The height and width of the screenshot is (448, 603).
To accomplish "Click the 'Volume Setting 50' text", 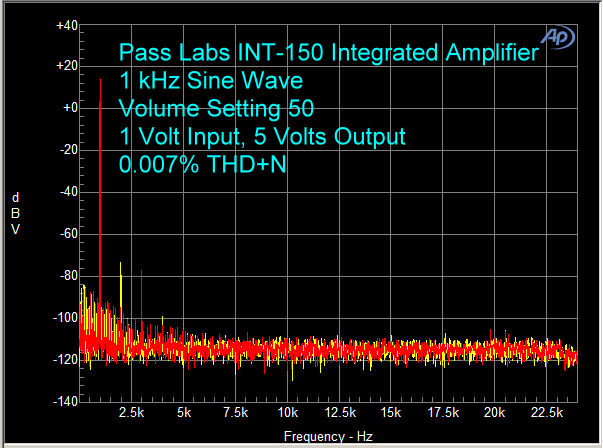I will [217, 108].
